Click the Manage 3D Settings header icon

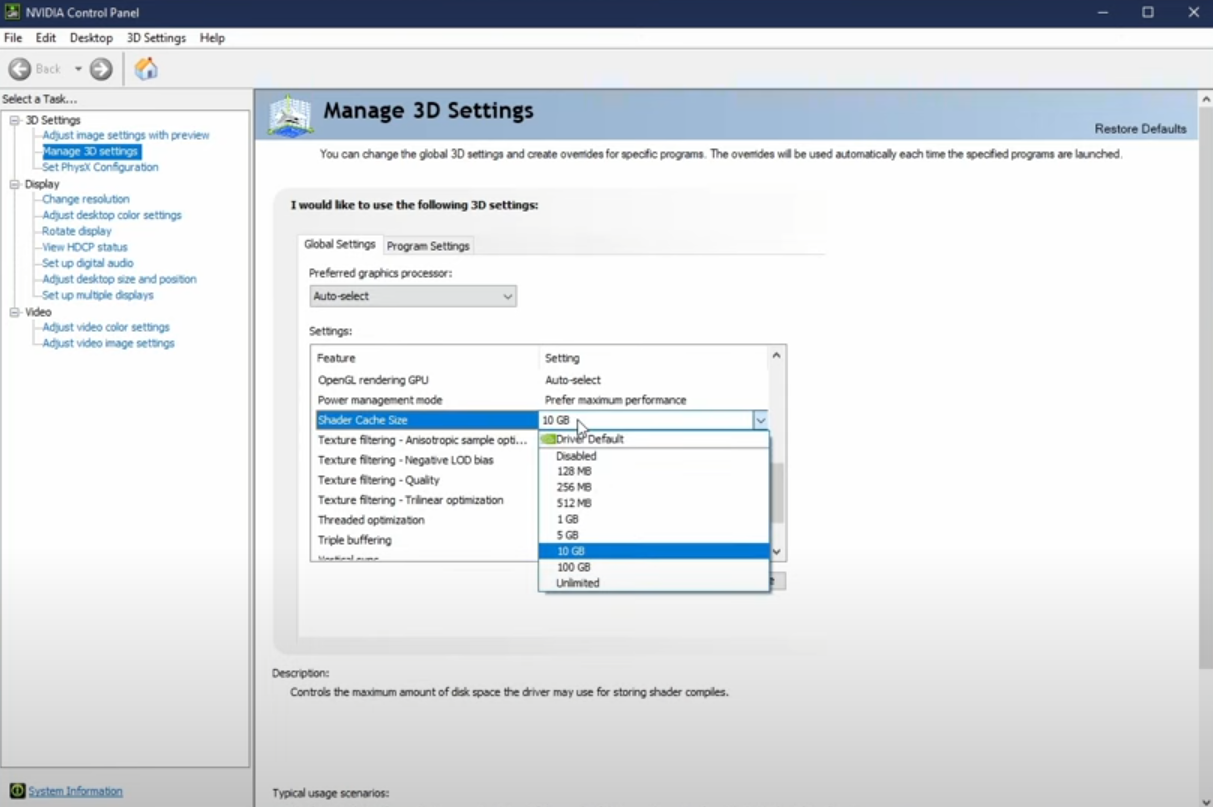click(x=291, y=116)
